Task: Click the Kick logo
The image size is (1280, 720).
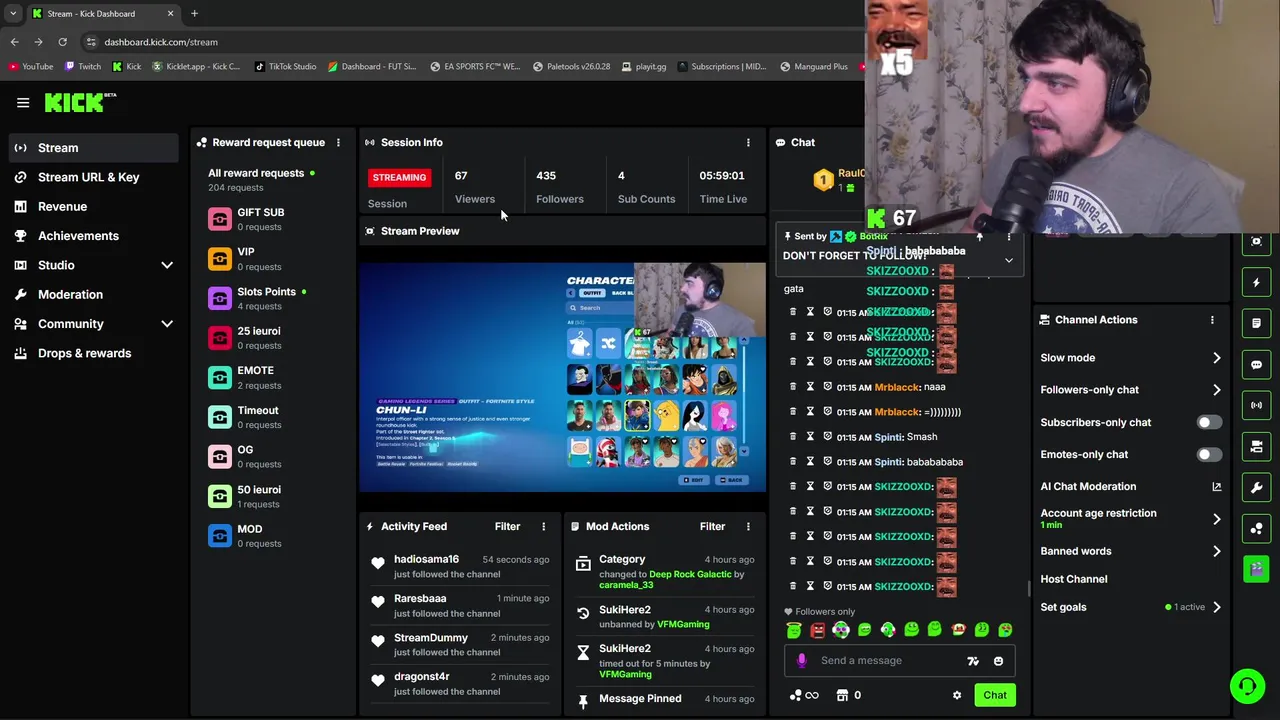Action: (80, 102)
